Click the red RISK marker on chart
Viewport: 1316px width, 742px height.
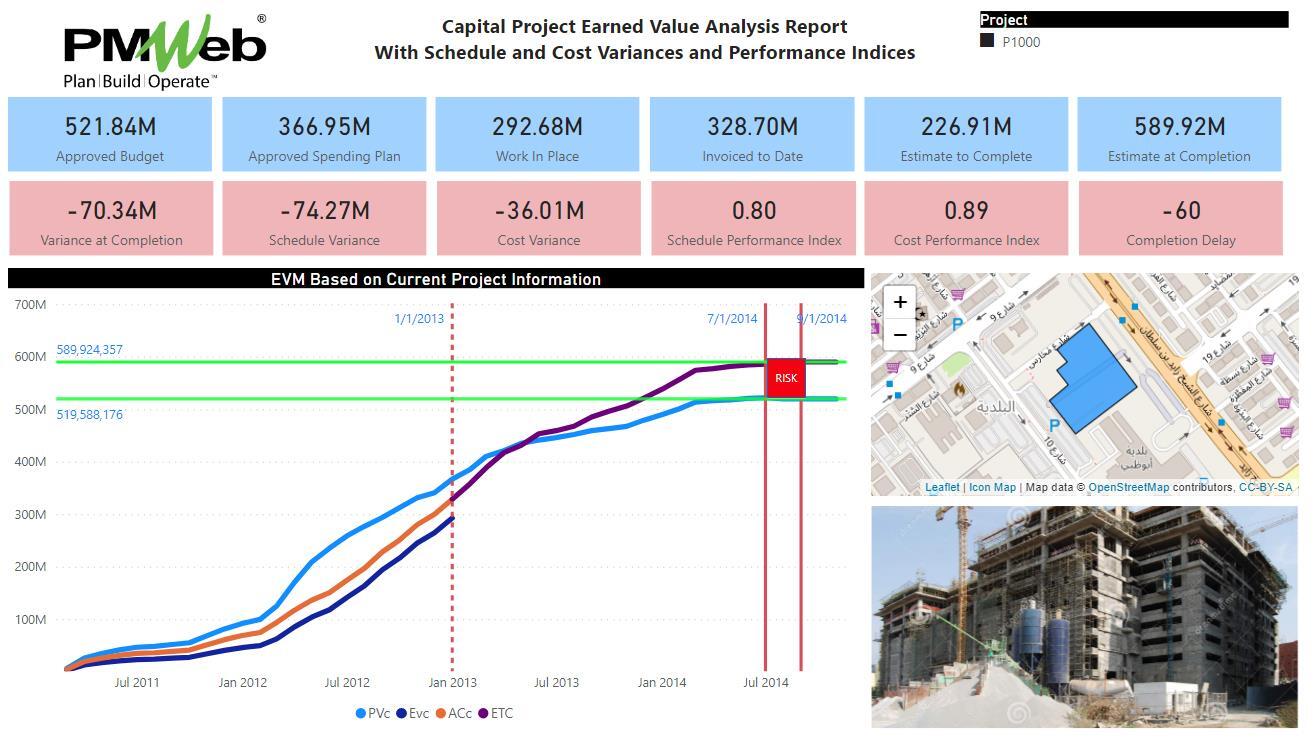tap(786, 378)
